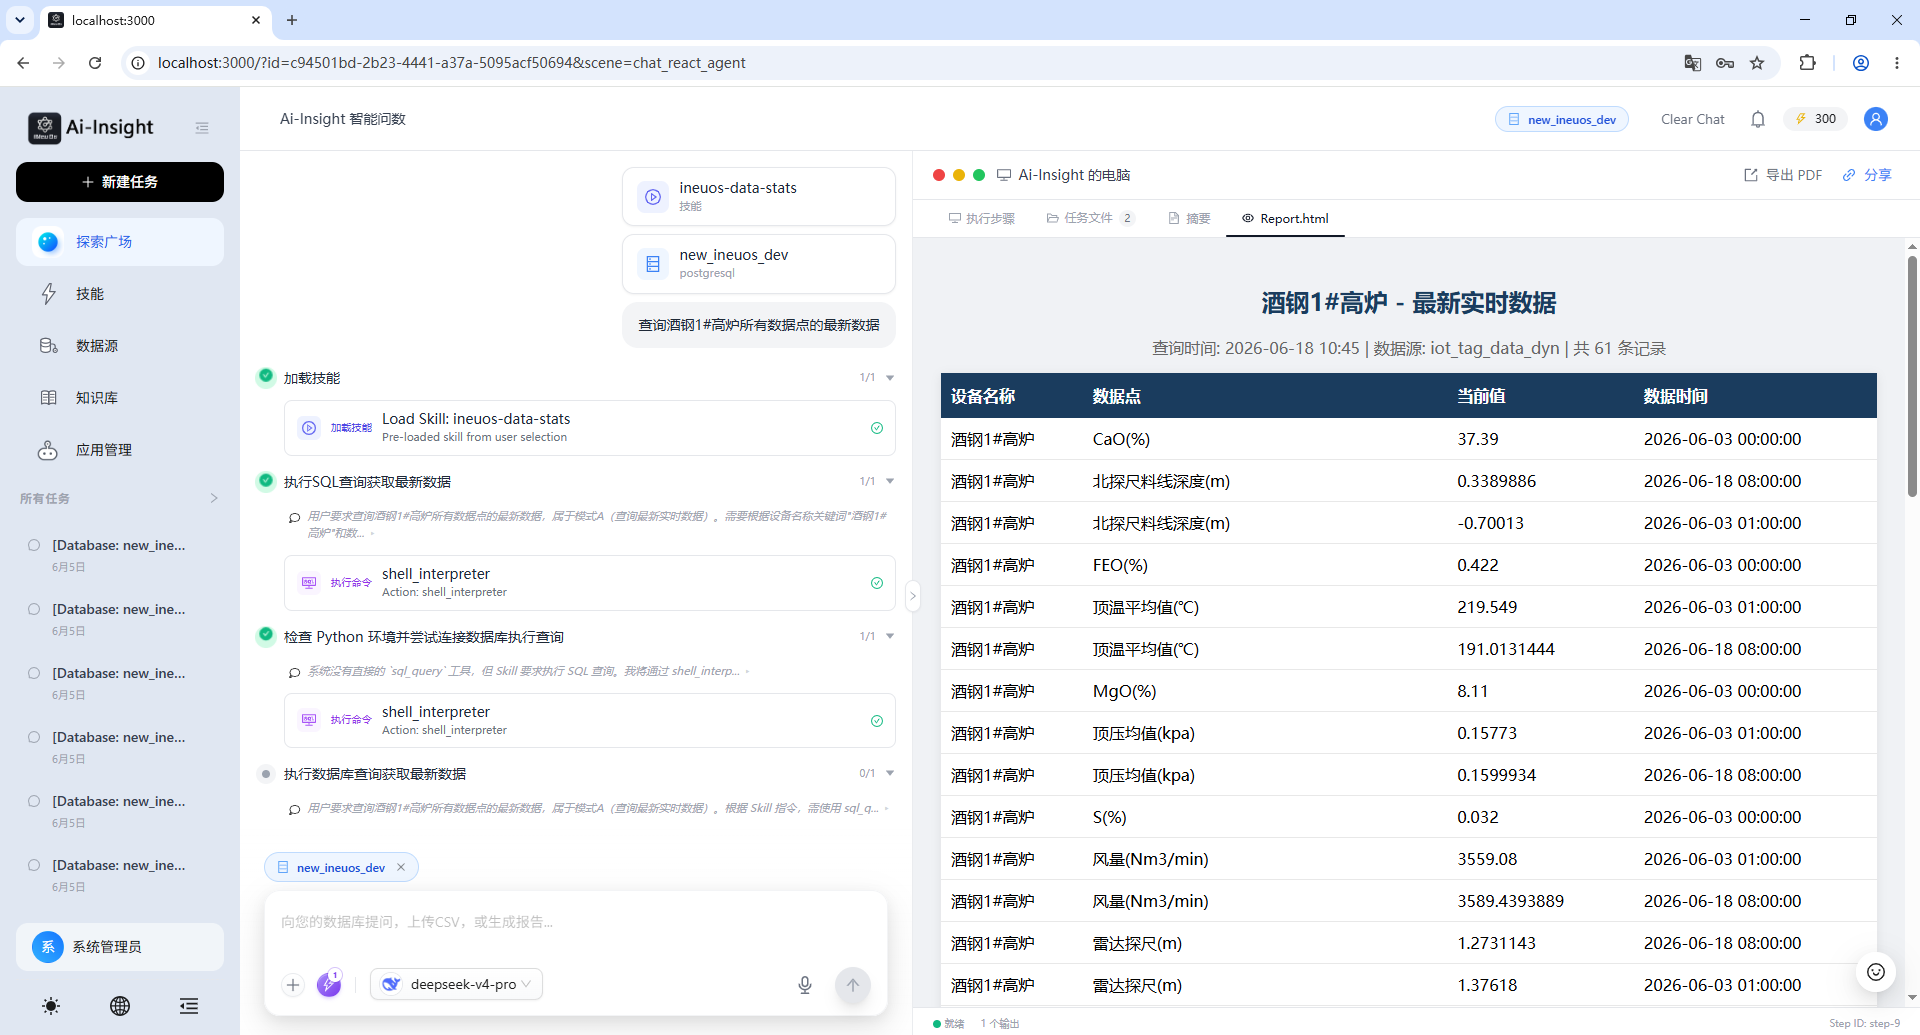Open Chrome three-dot menu
The height and width of the screenshot is (1035, 1920).
pyautogui.click(x=1897, y=63)
